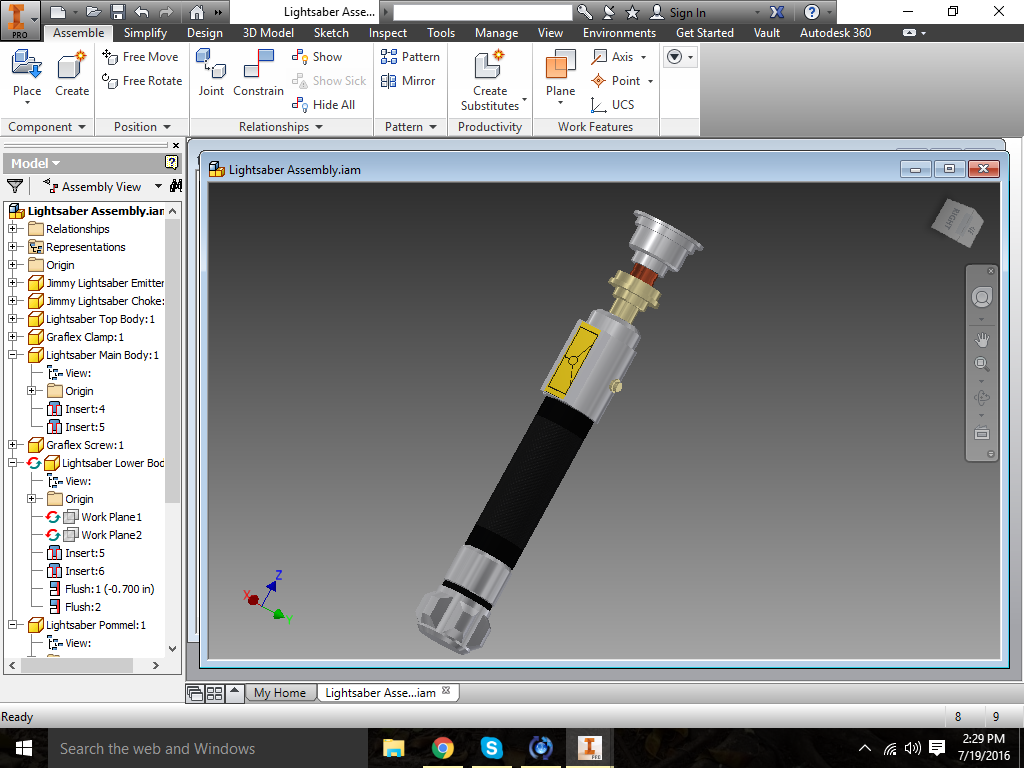The height and width of the screenshot is (768, 1024).
Task: Click the binoculars find icon in browser
Action: 176,186
